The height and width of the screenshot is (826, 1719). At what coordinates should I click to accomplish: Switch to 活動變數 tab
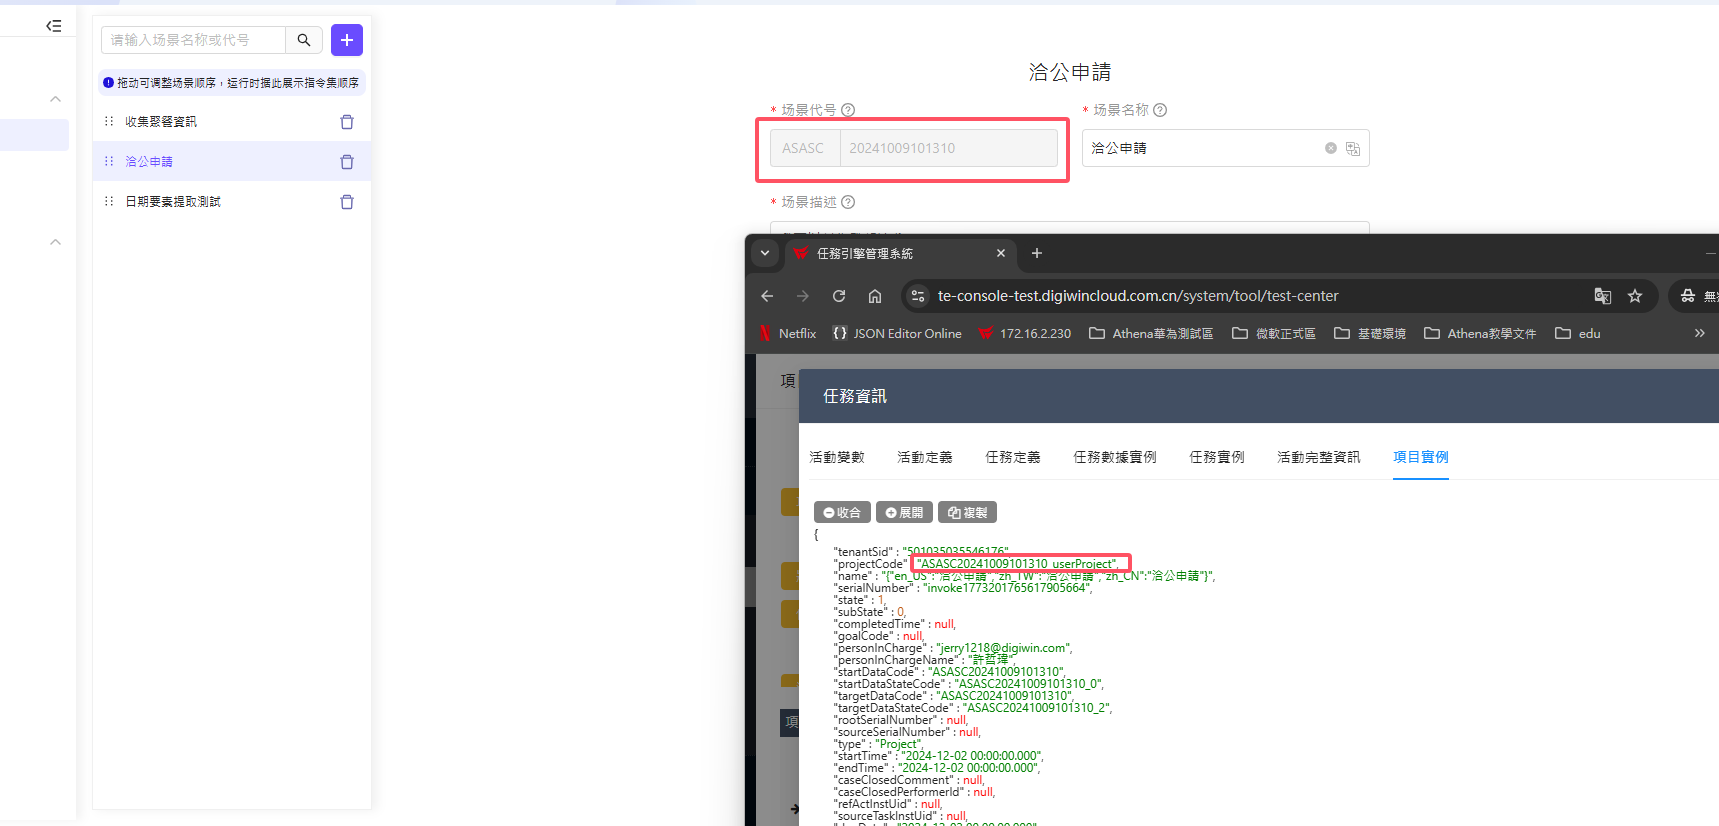coord(837,457)
